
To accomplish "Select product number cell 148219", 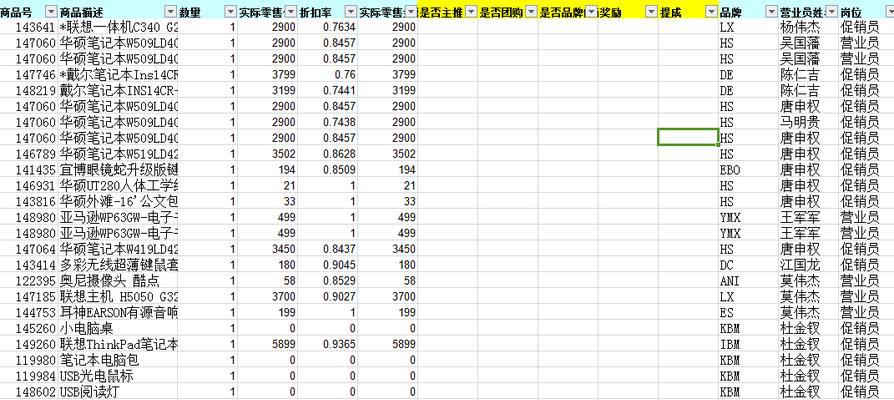I will pos(29,91).
